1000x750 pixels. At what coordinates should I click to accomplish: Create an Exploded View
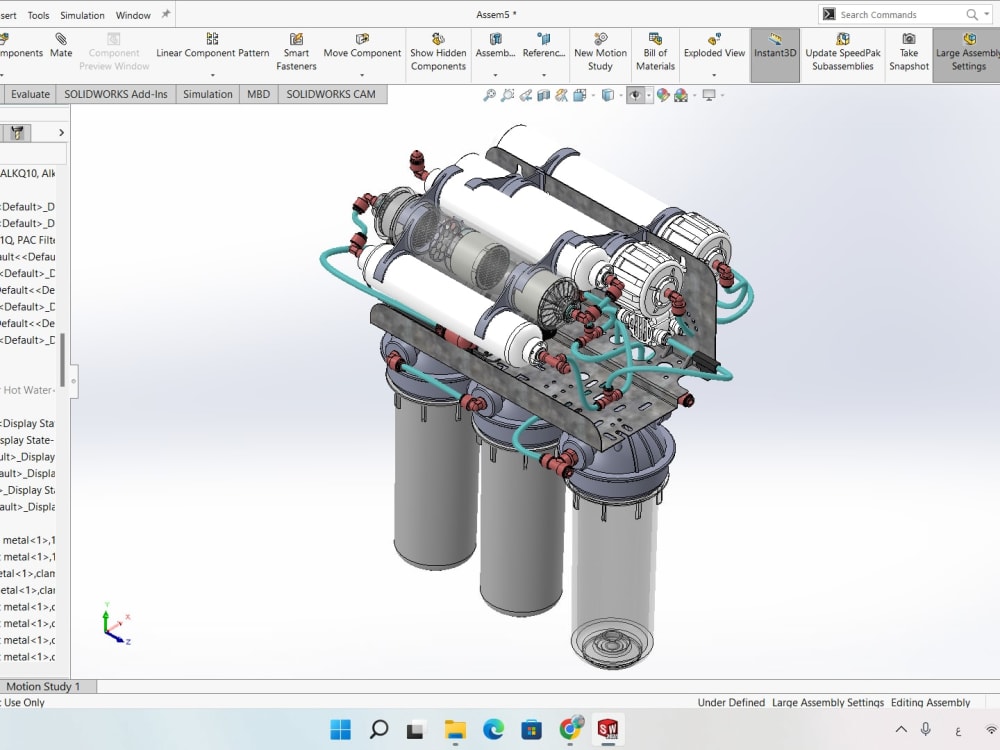click(x=714, y=46)
